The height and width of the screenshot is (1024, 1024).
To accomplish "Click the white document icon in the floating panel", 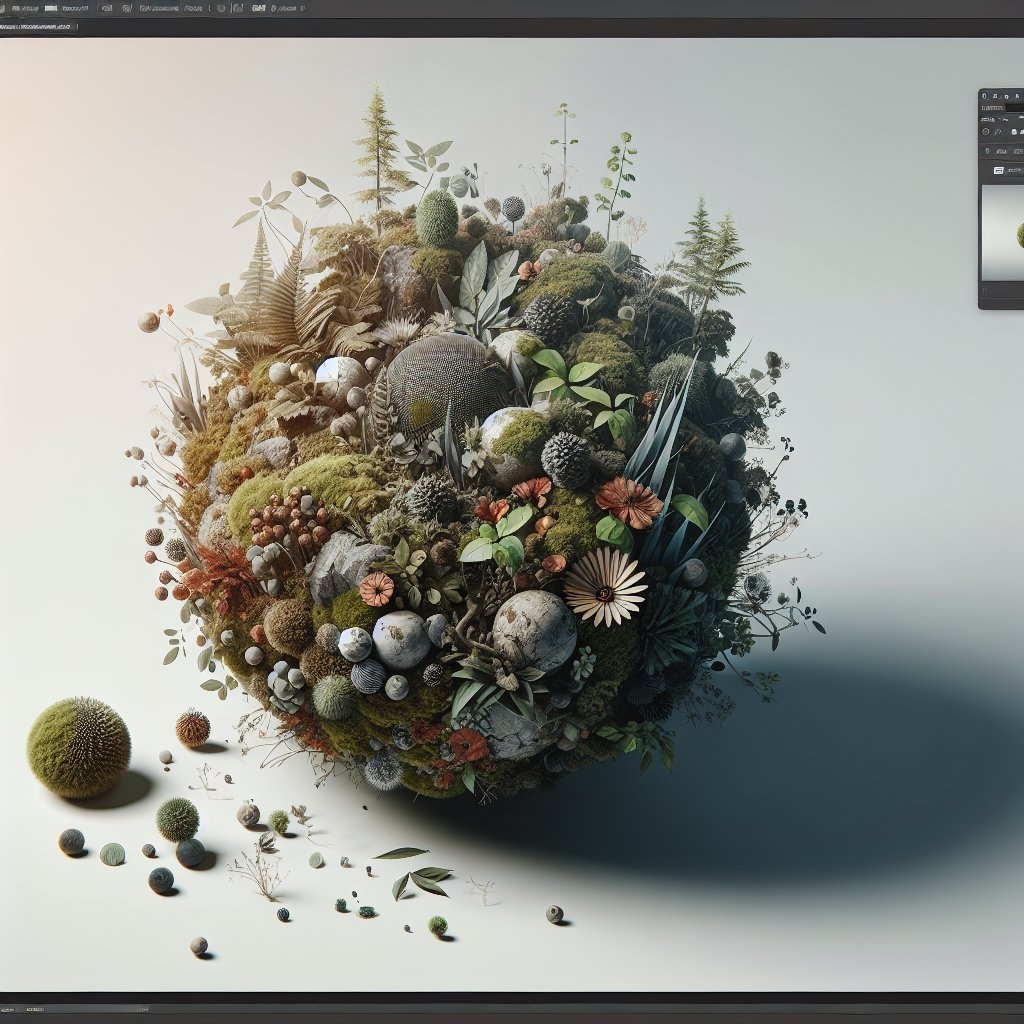I will click(1014, 131).
